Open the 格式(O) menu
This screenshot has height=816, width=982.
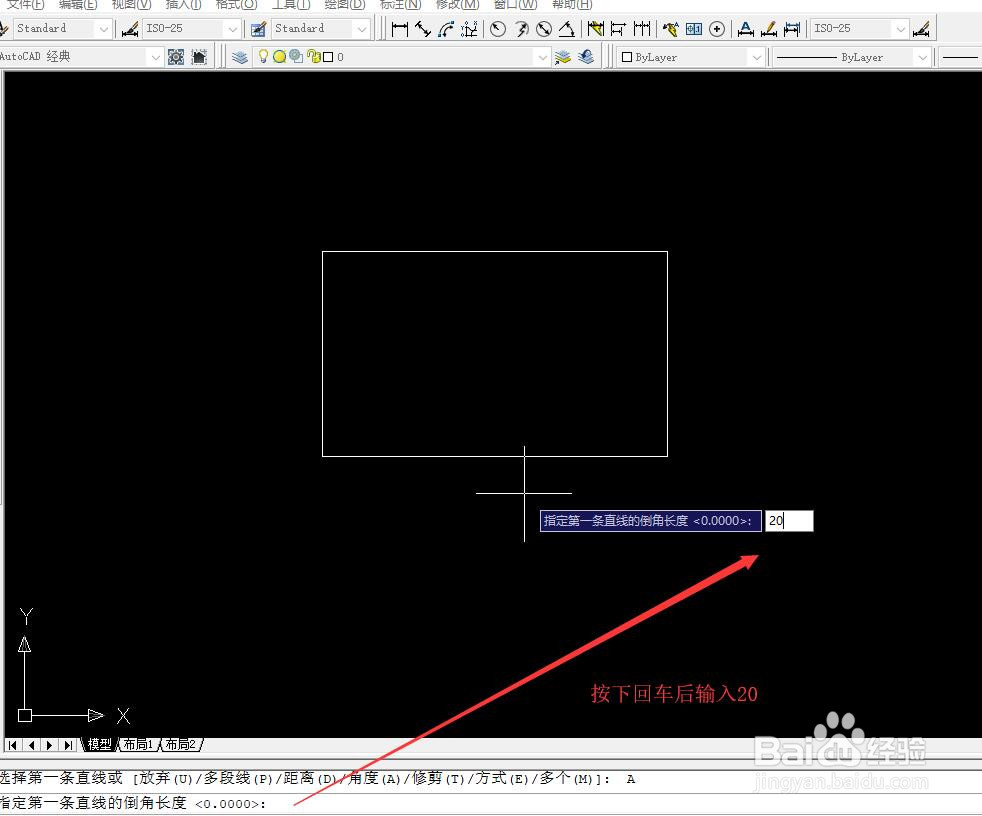tap(236, 4)
